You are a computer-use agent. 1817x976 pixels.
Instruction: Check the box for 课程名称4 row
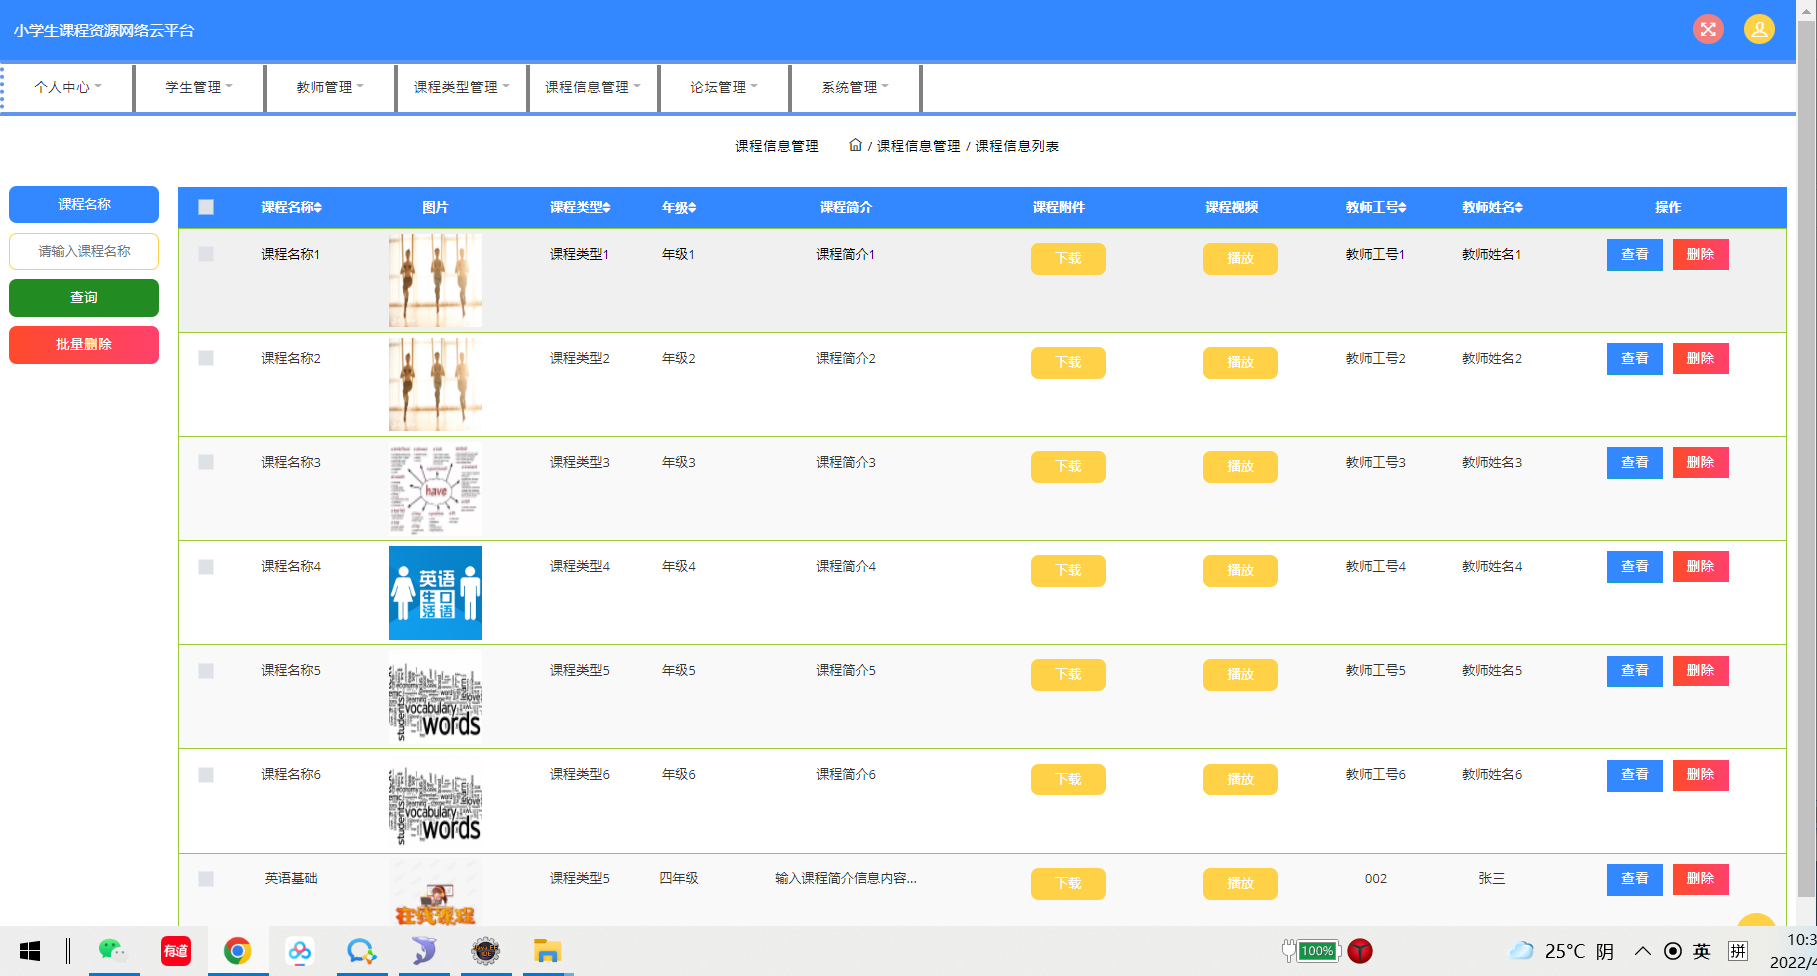click(206, 567)
